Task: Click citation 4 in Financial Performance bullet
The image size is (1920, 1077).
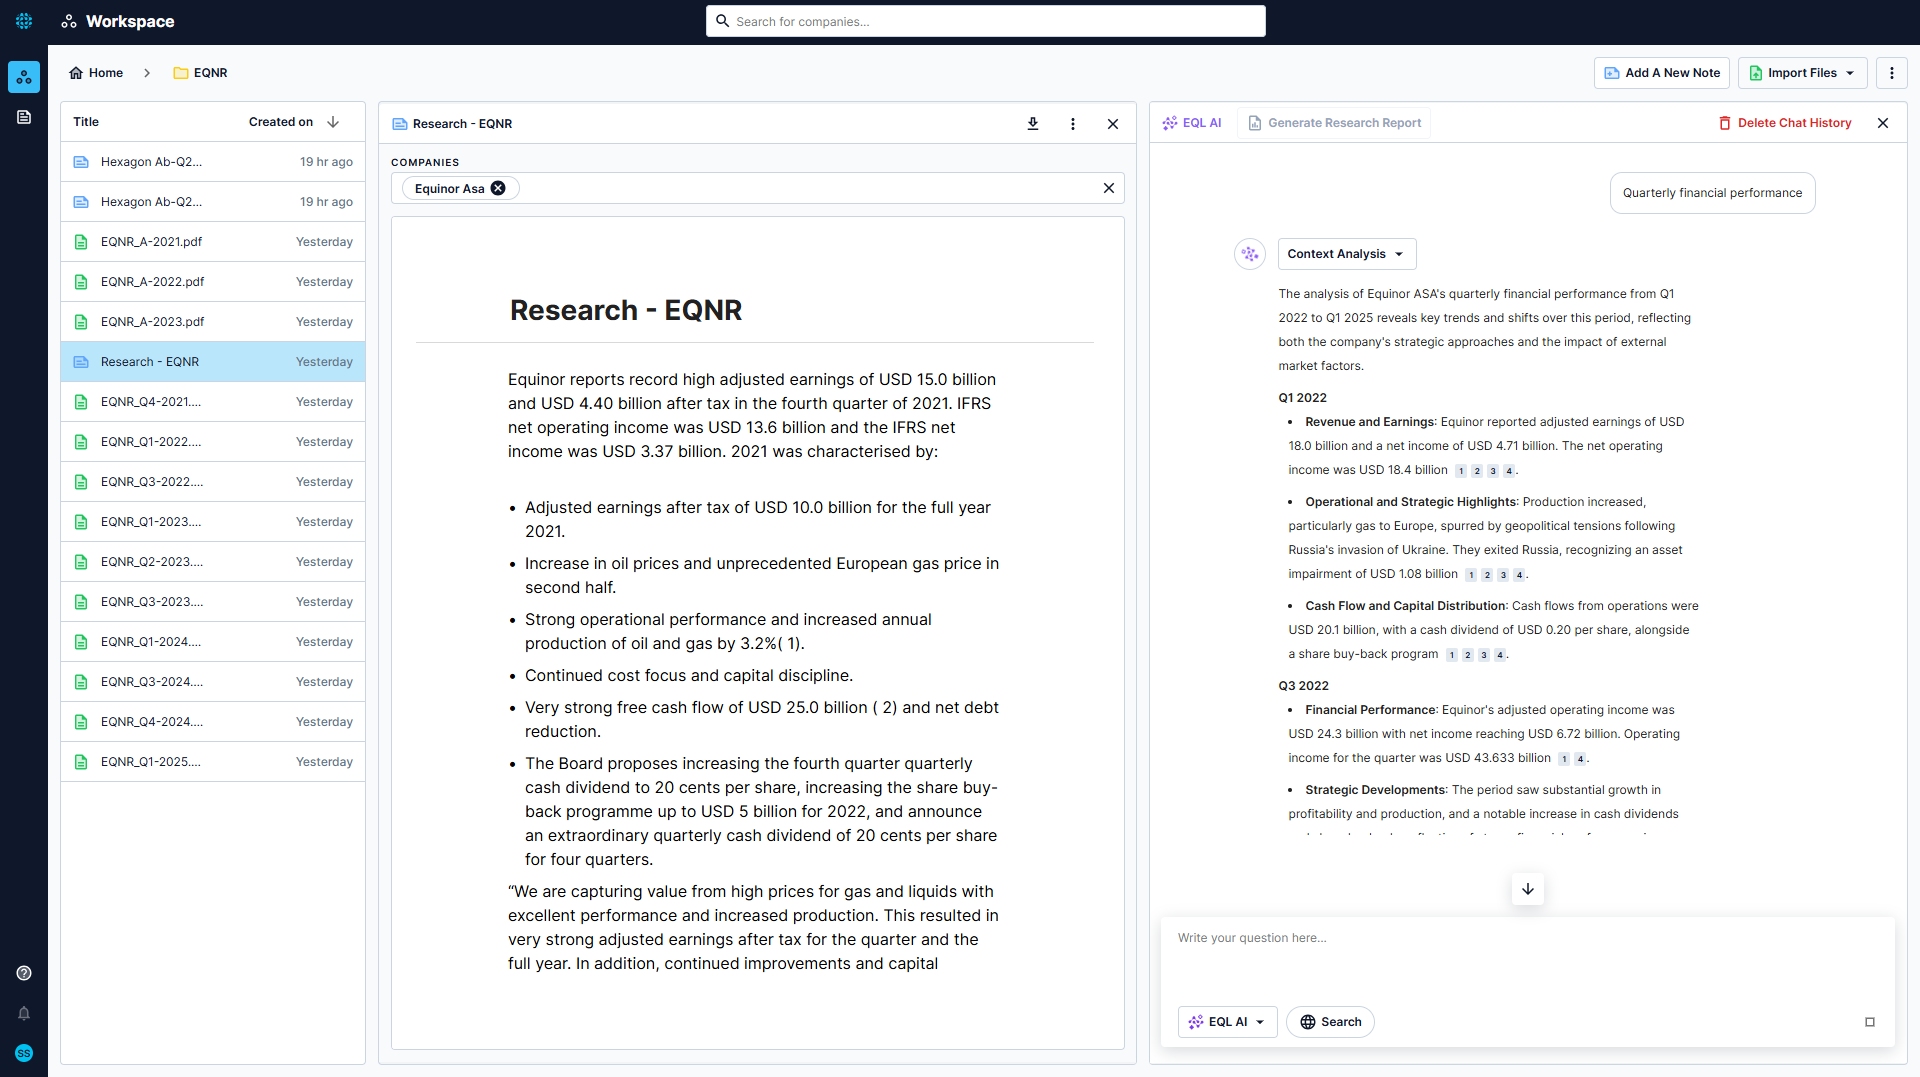Action: [x=1580, y=759]
